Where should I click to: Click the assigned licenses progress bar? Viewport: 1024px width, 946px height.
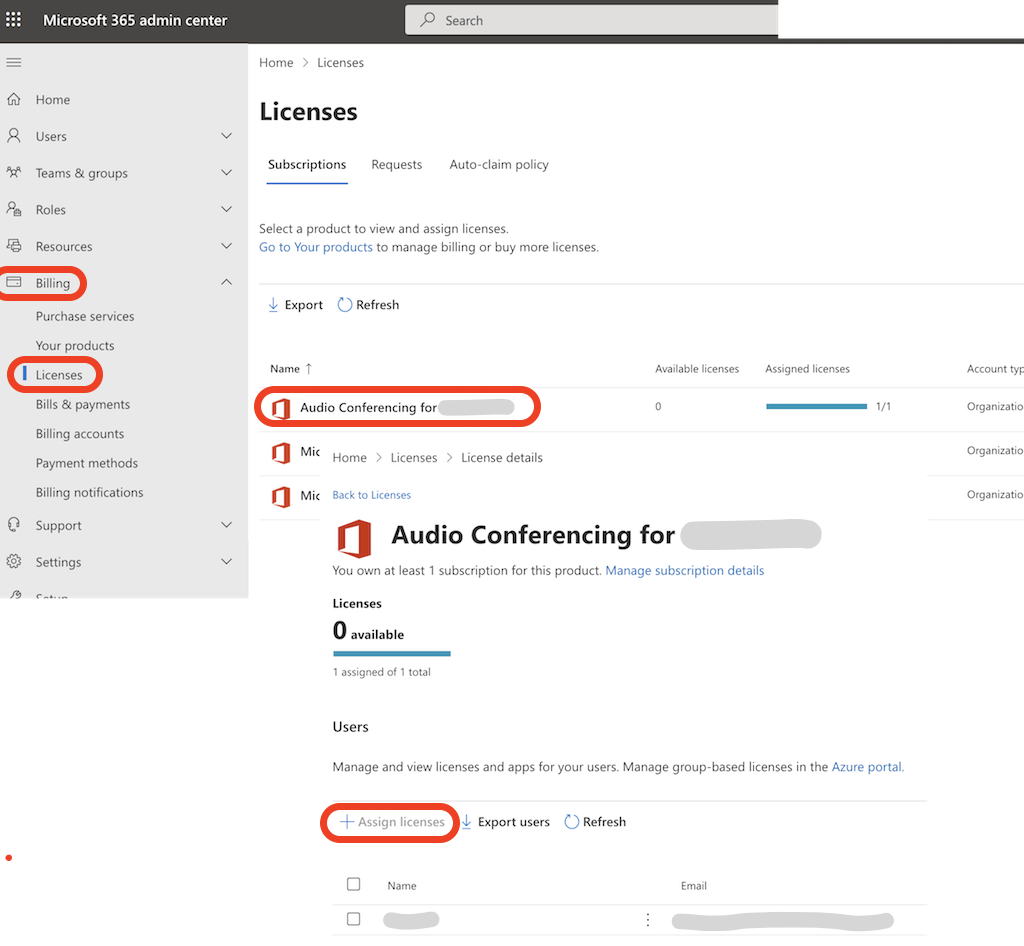tap(816, 407)
